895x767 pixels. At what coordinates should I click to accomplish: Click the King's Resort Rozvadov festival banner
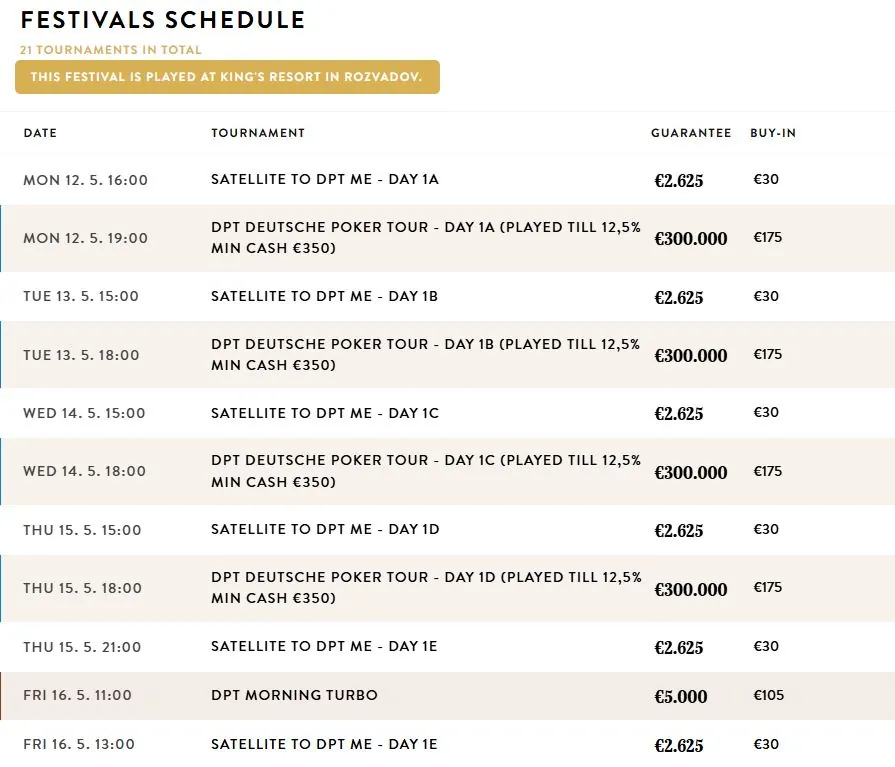227,77
